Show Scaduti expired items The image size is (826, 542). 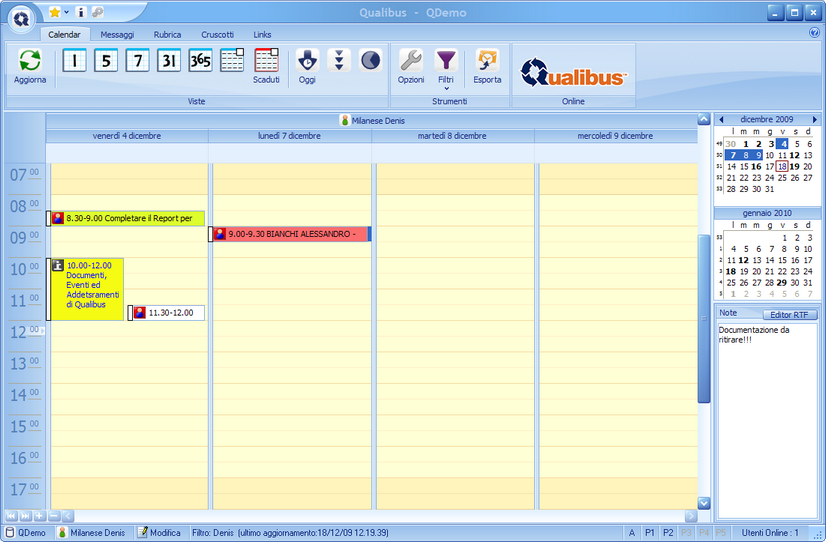(x=266, y=66)
